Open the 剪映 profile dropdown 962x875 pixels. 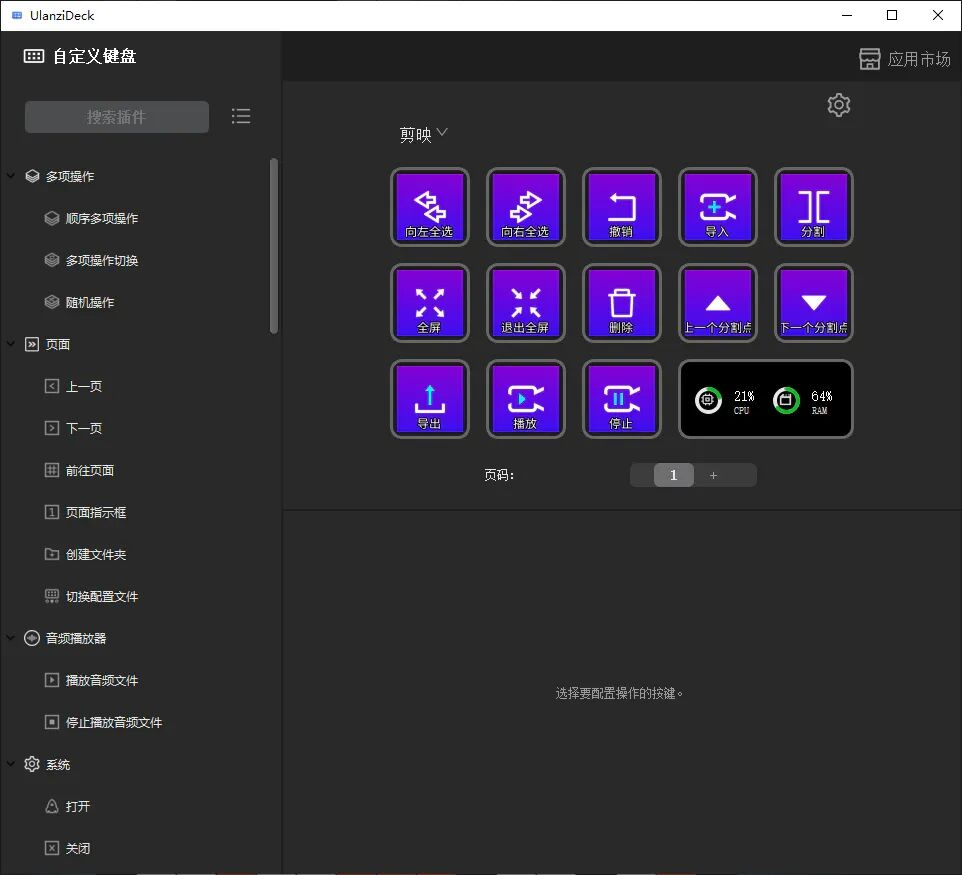423,134
